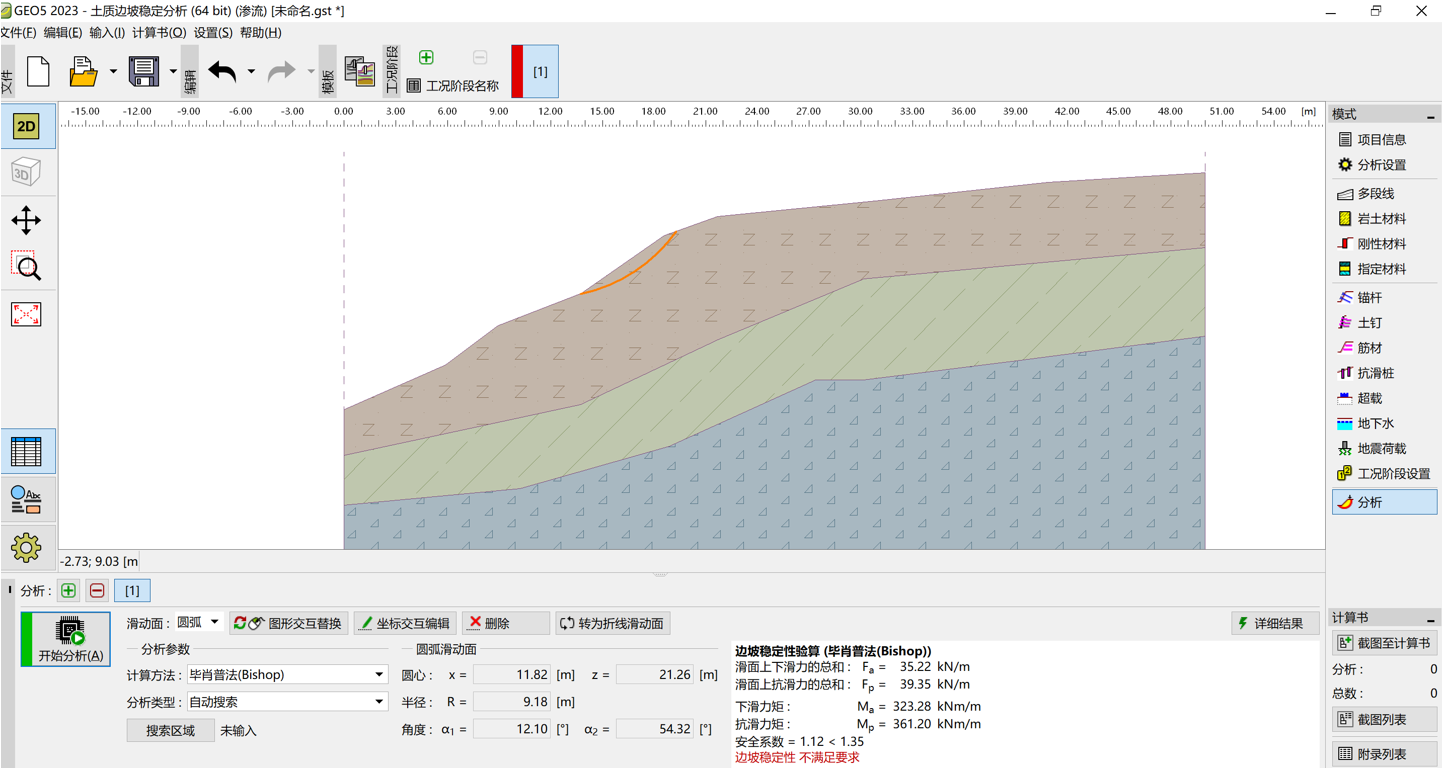Collapse the 模式 panel with minus icon

1430,116
